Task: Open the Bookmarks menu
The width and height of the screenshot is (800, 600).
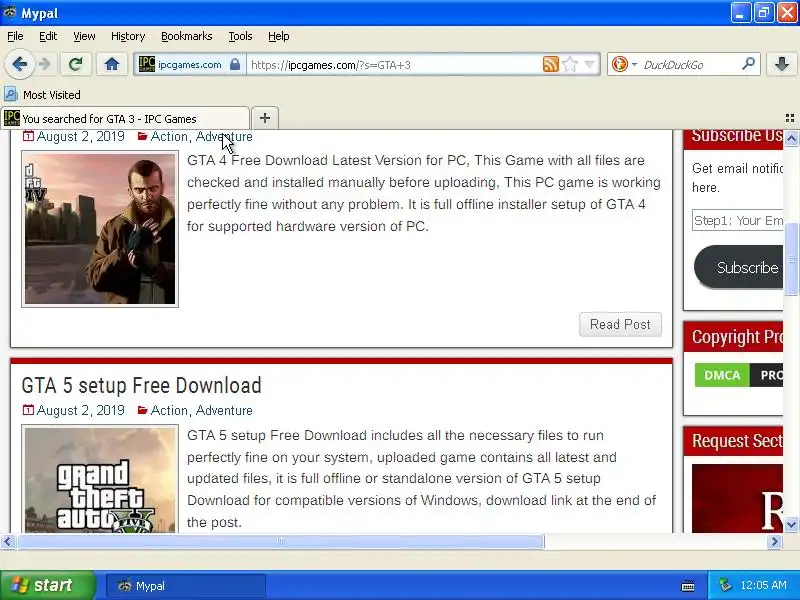Action: pos(187,36)
